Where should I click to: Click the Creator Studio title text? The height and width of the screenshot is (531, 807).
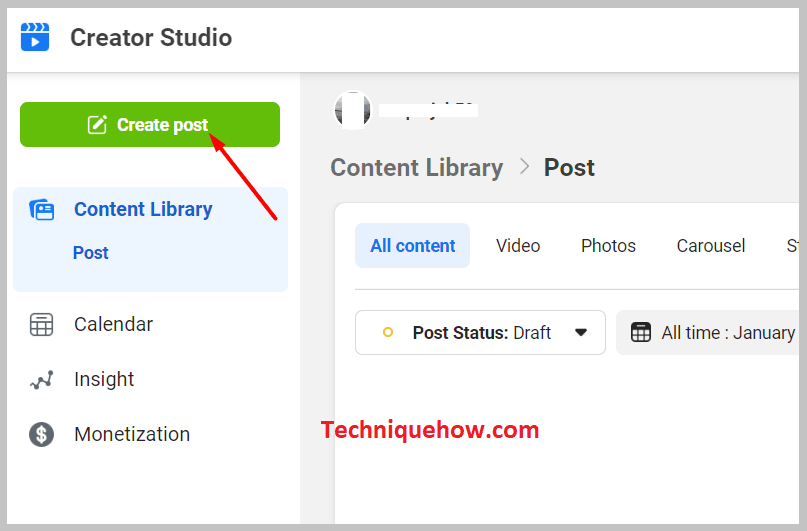click(151, 38)
